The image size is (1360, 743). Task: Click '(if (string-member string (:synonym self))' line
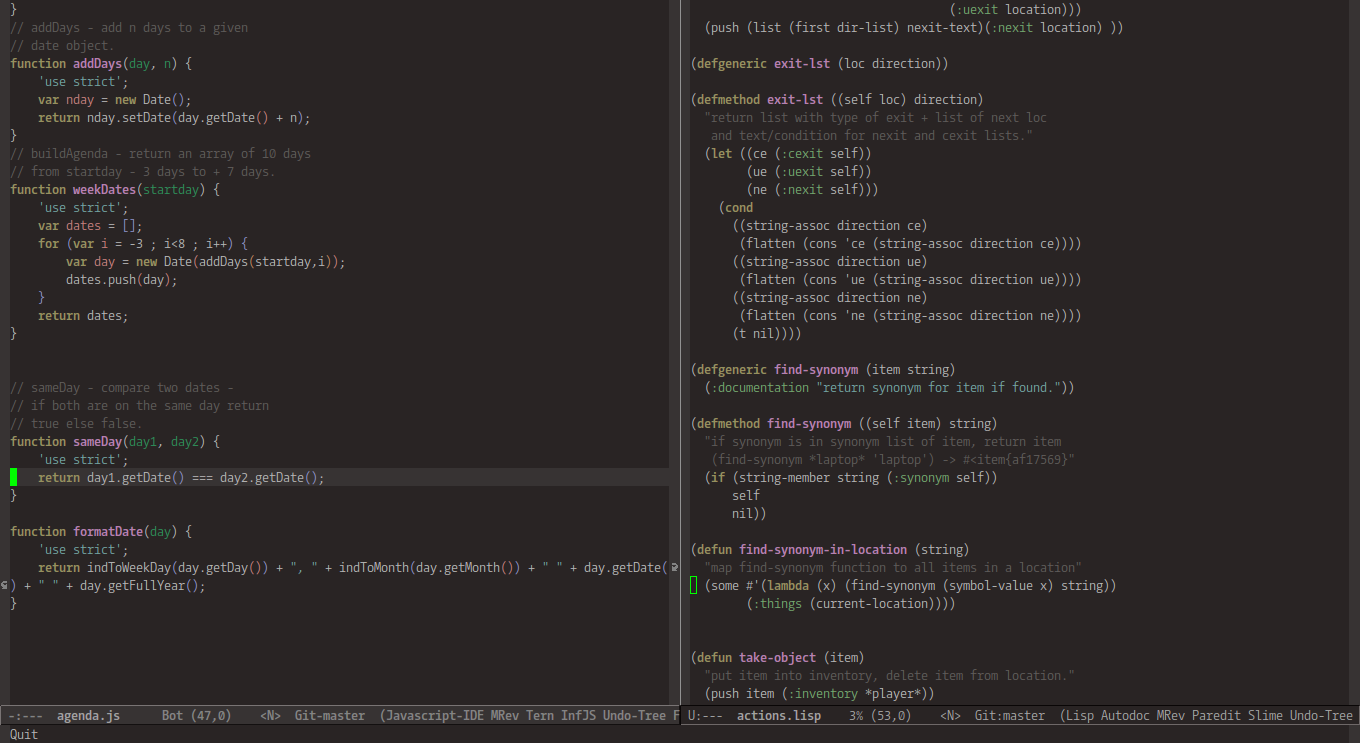(x=851, y=478)
